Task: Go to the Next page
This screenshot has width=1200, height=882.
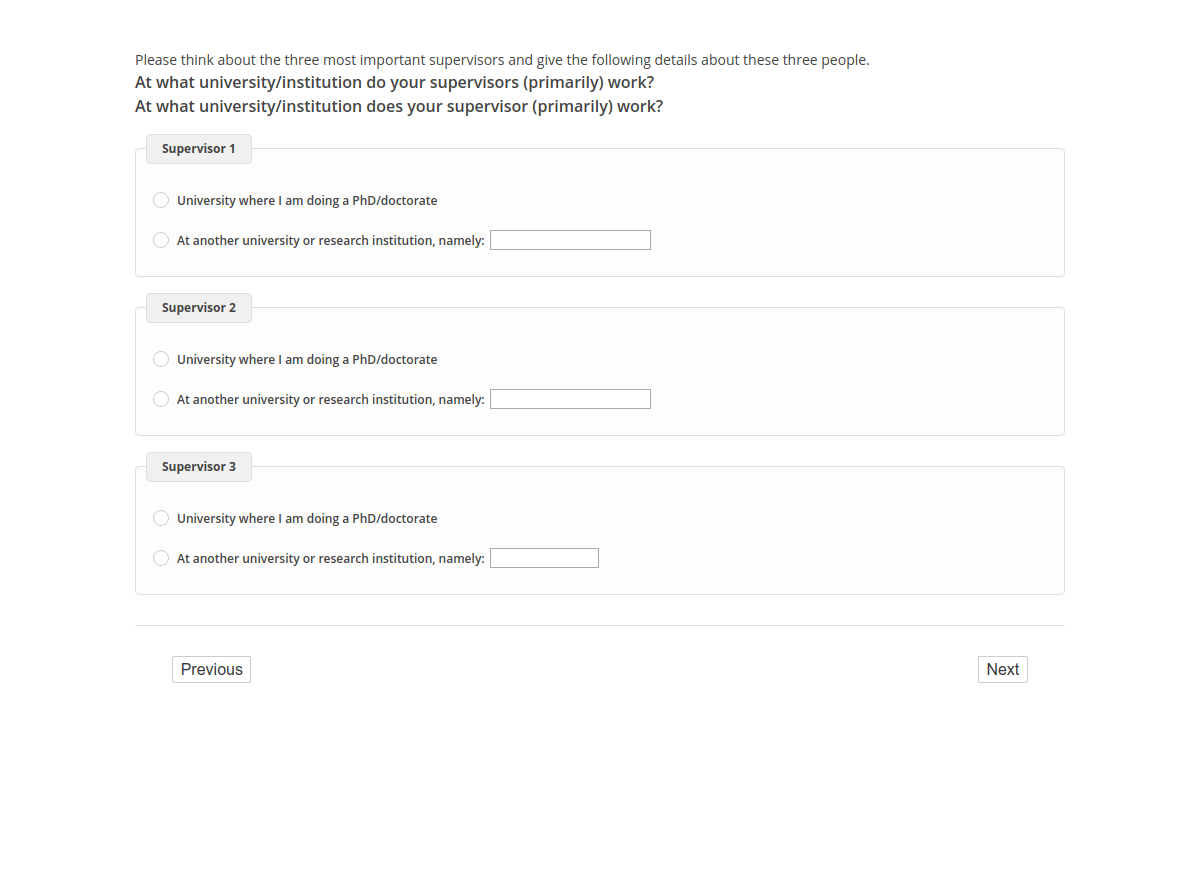Action: (1002, 670)
